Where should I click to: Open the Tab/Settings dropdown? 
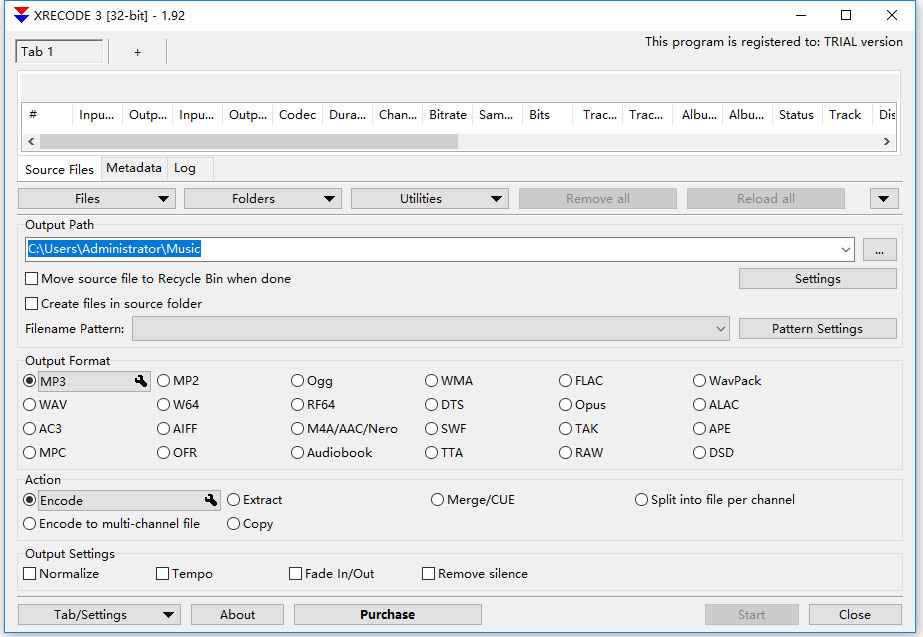point(99,615)
